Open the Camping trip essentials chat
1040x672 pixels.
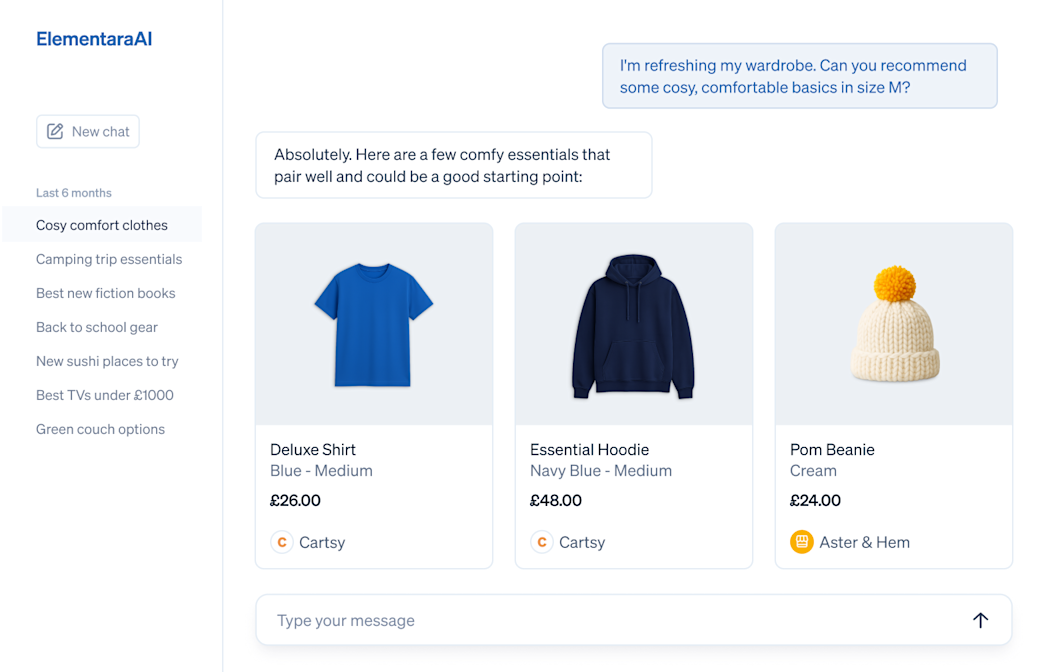pos(109,259)
